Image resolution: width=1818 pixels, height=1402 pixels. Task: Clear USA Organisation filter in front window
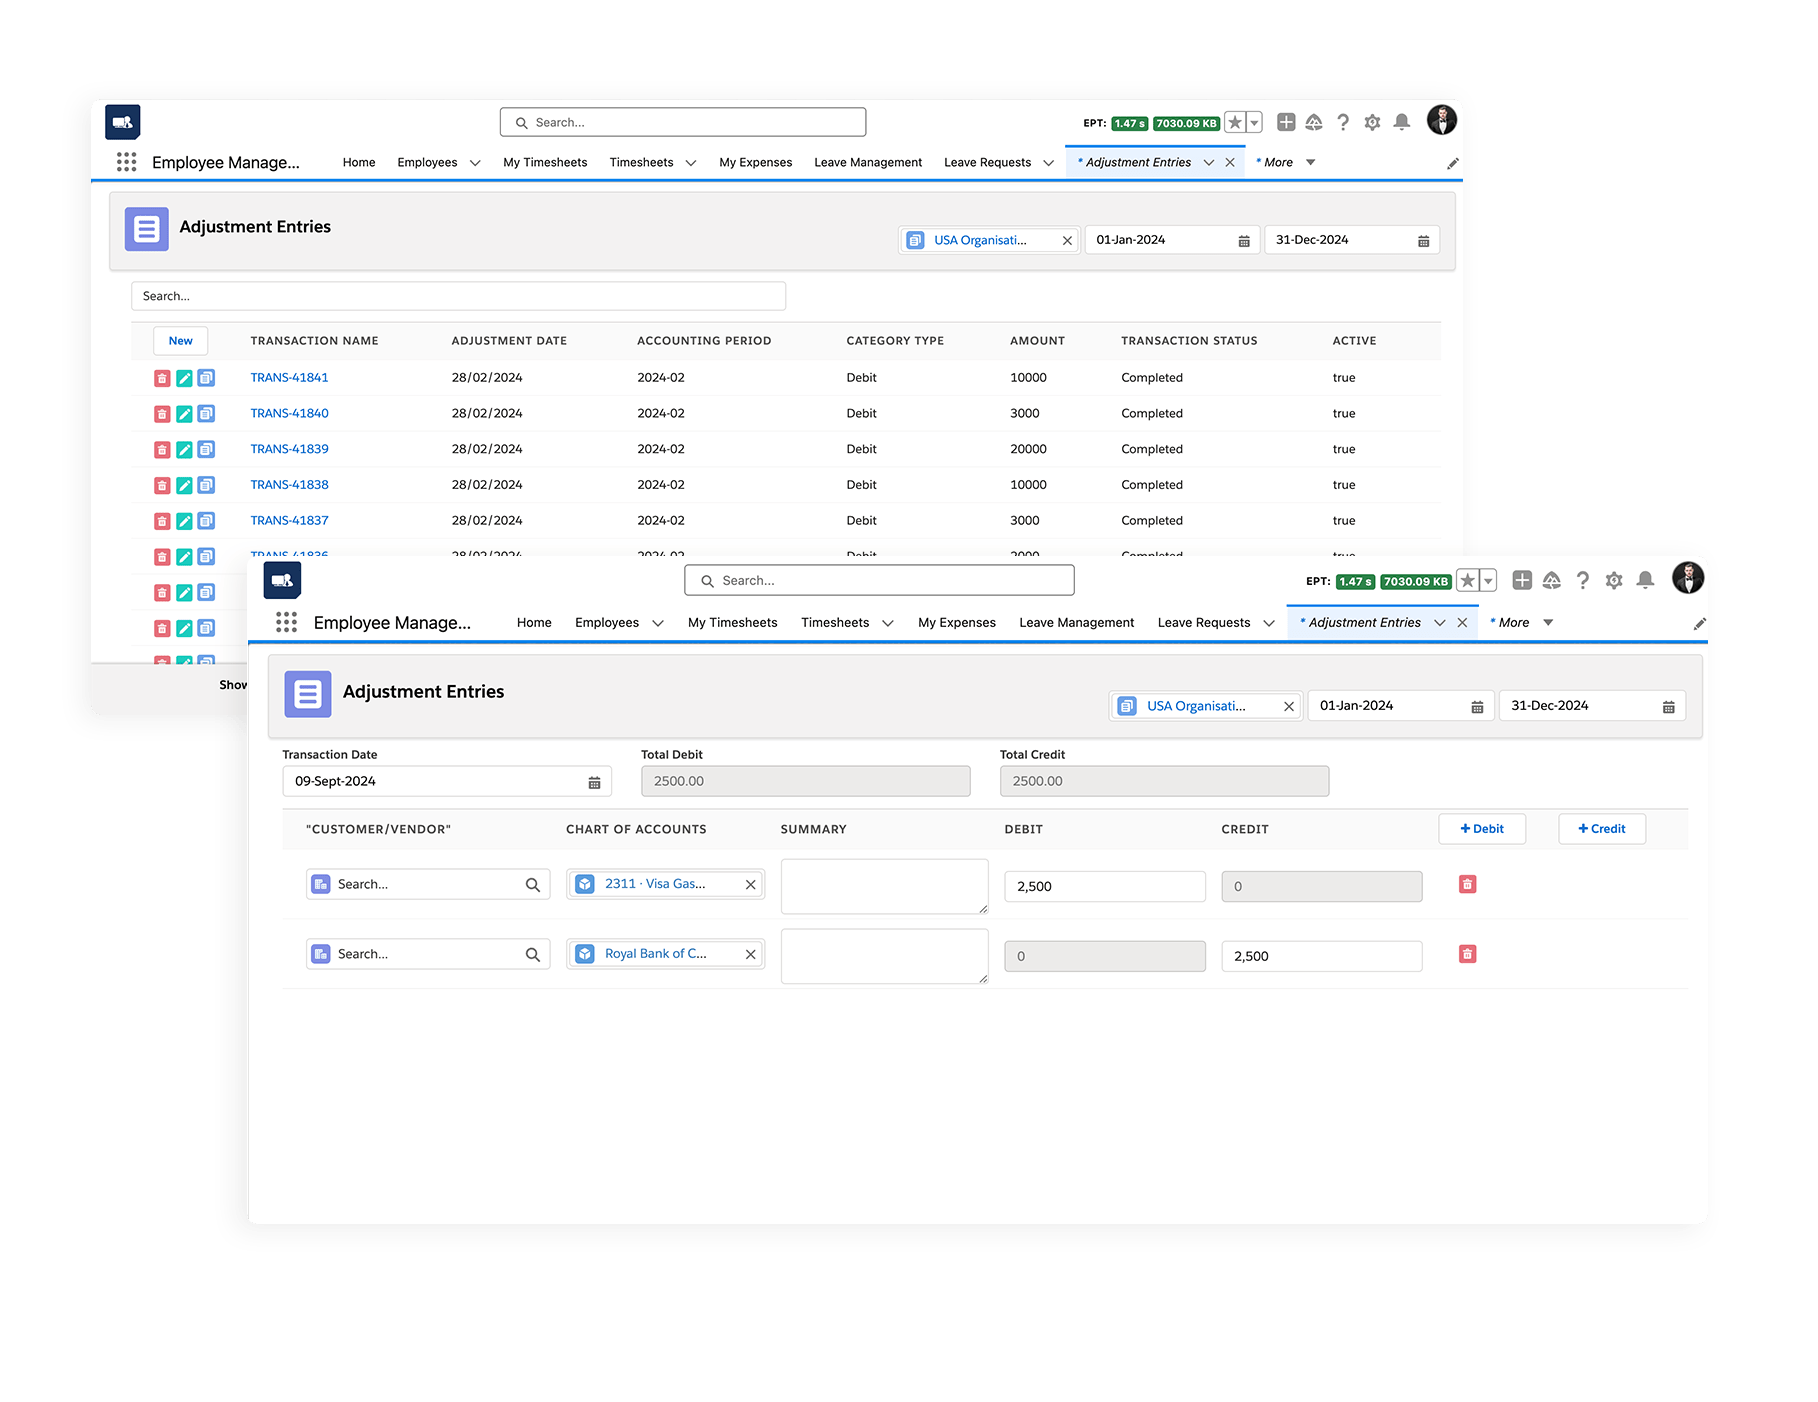1289,706
